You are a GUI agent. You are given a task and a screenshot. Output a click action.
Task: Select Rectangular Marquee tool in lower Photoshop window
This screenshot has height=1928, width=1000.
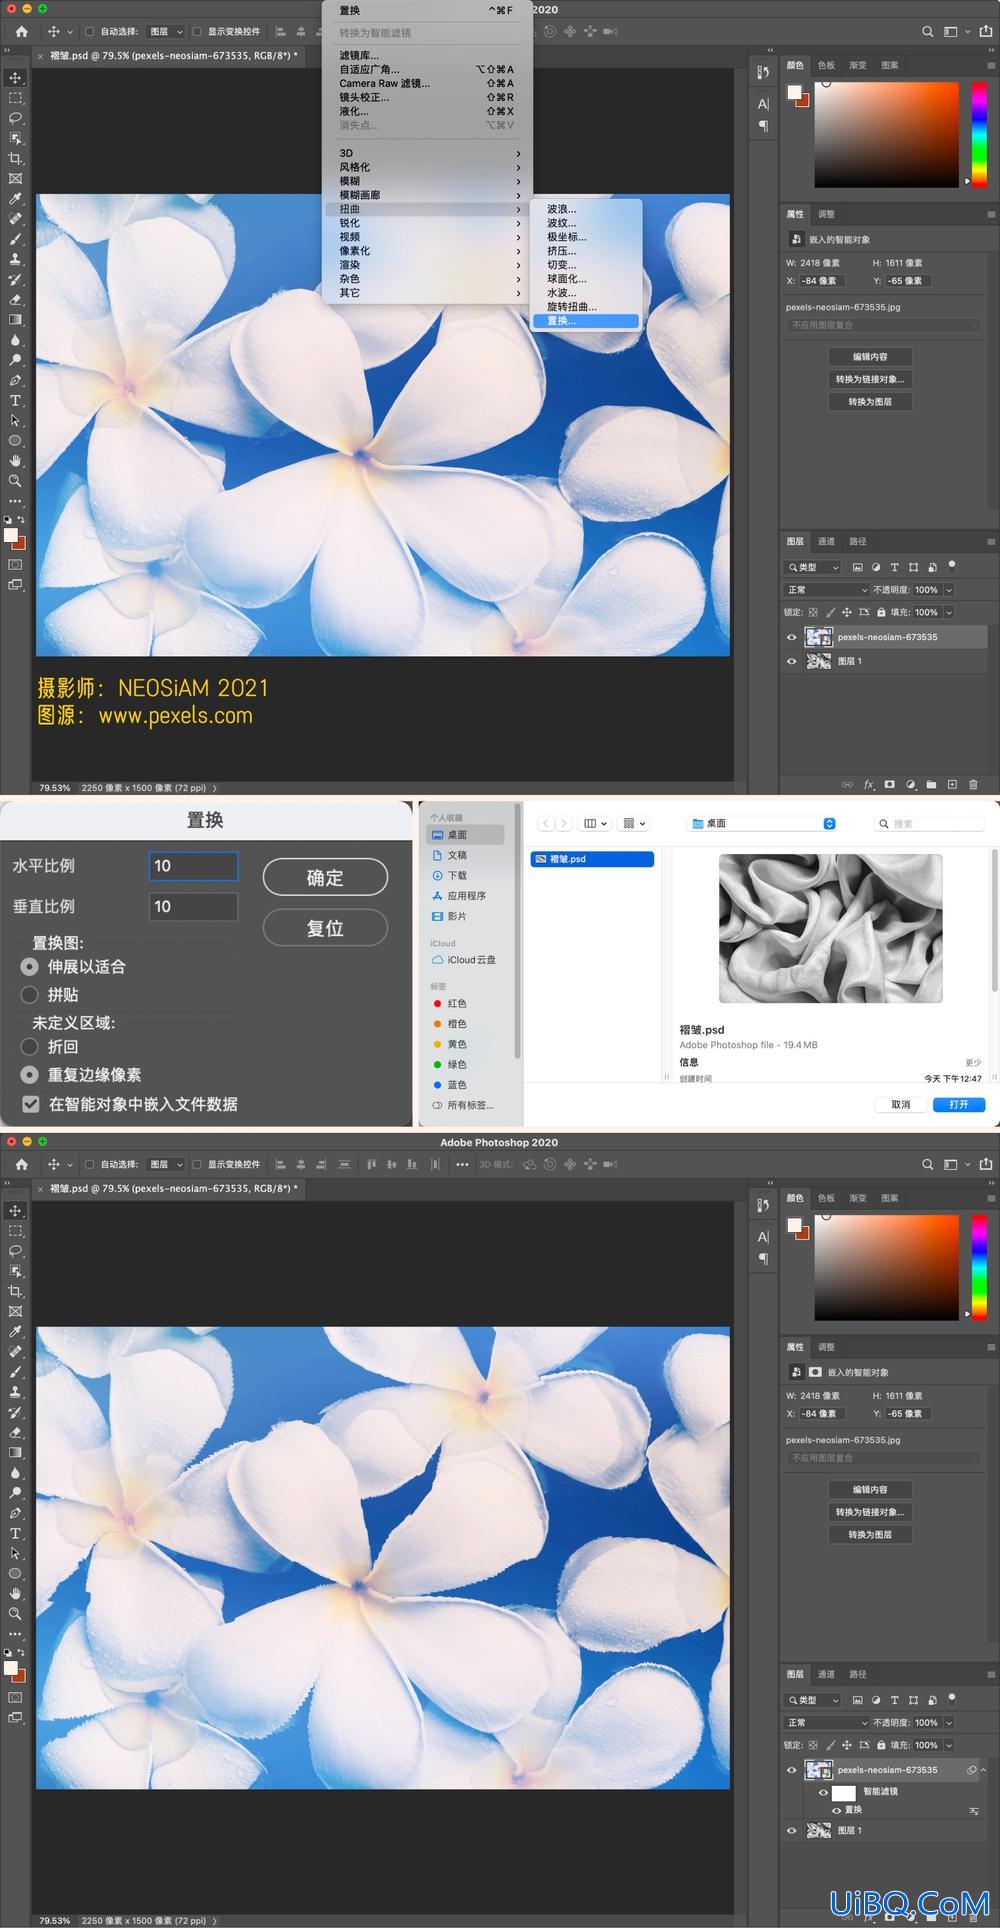(x=15, y=1231)
